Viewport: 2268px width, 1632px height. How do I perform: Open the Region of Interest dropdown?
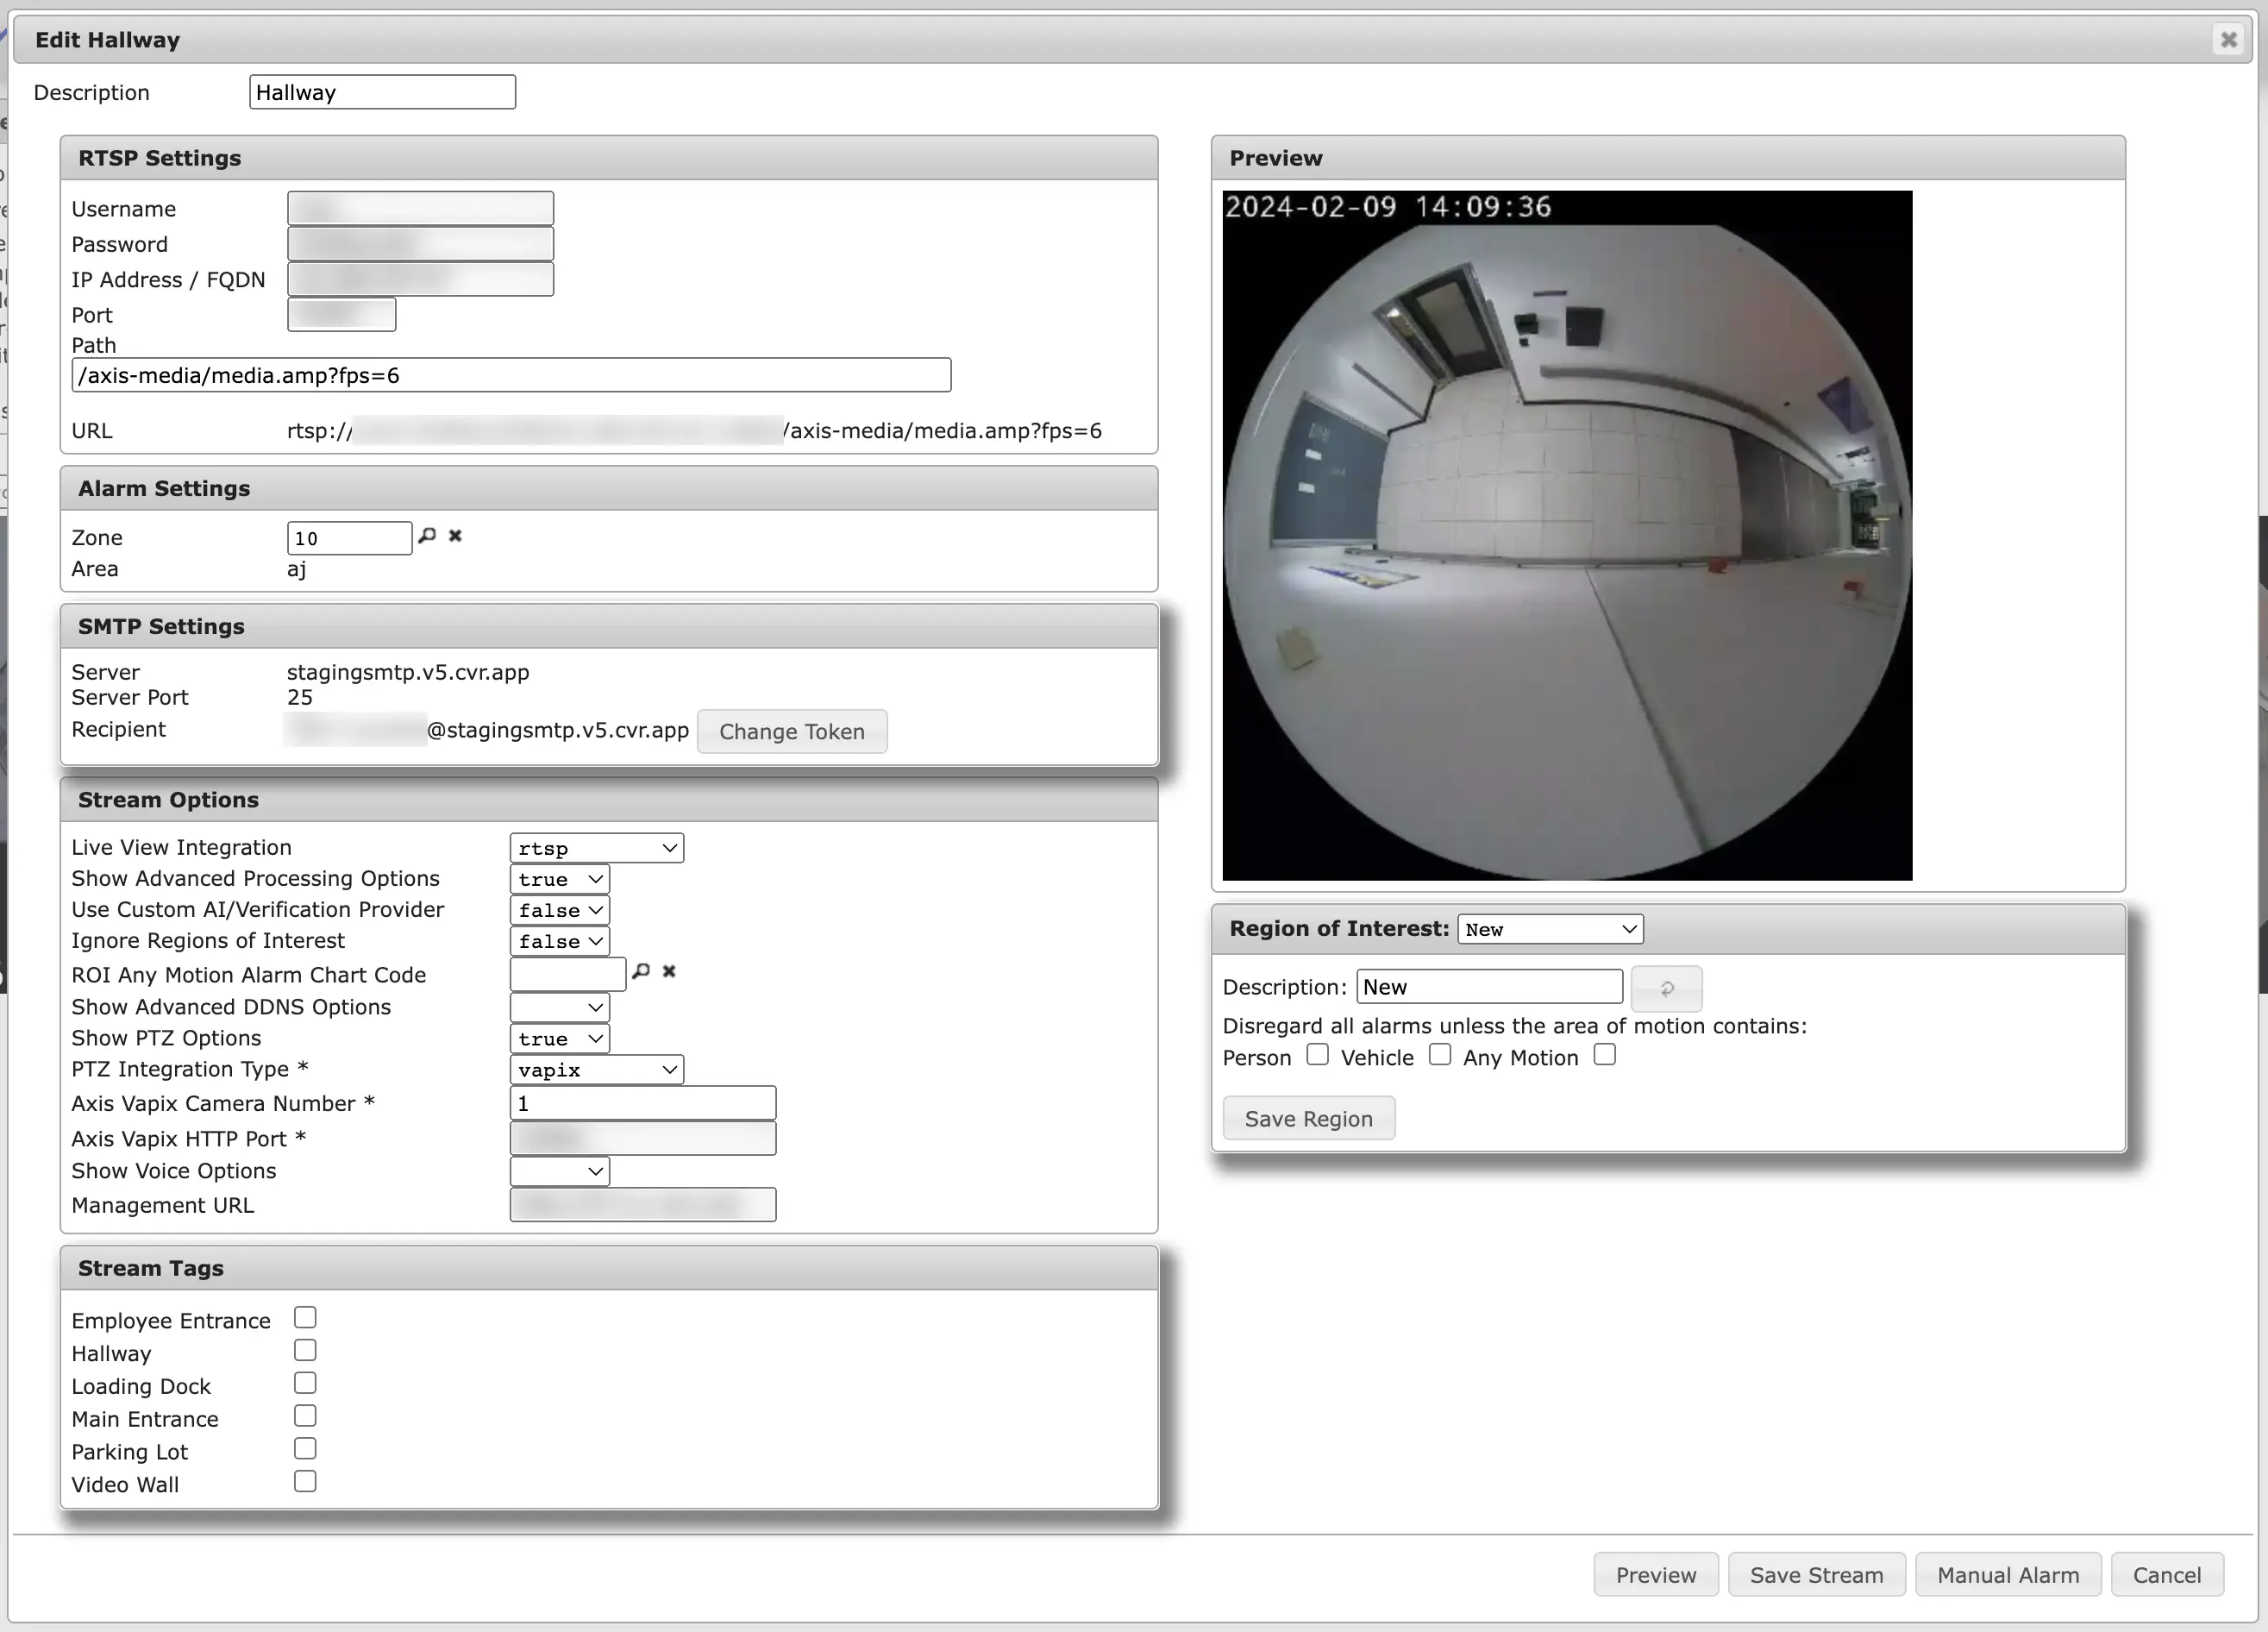click(1550, 929)
